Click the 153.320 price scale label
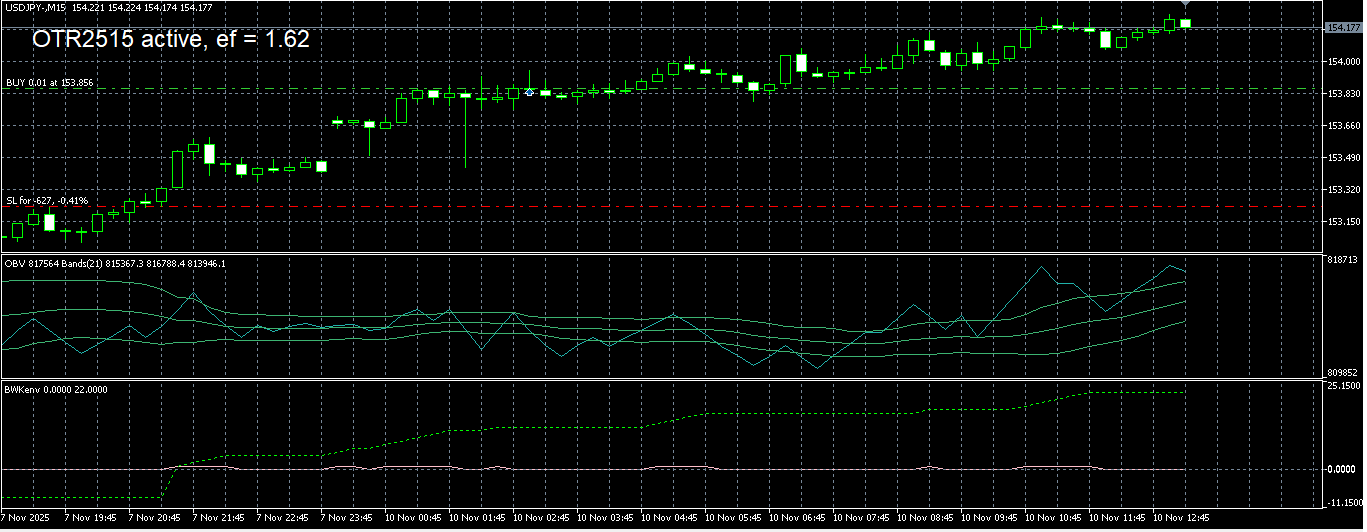The height and width of the screenshot is (532, 1367). (1342, 189)
